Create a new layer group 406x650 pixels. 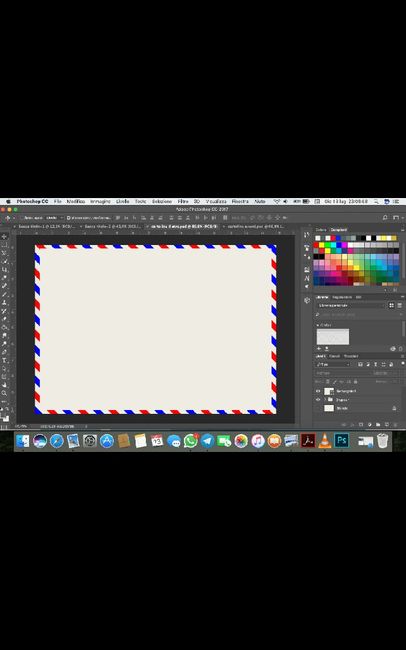(378, 424)
